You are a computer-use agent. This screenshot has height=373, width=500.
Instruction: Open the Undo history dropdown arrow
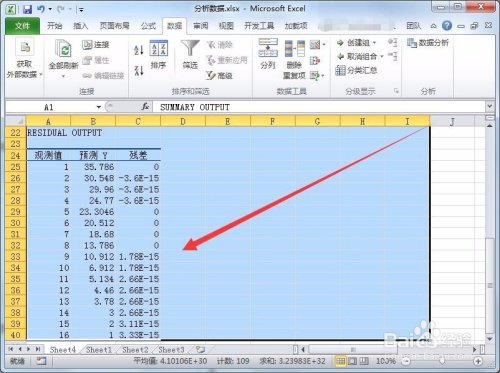click(x=50, y=9)
